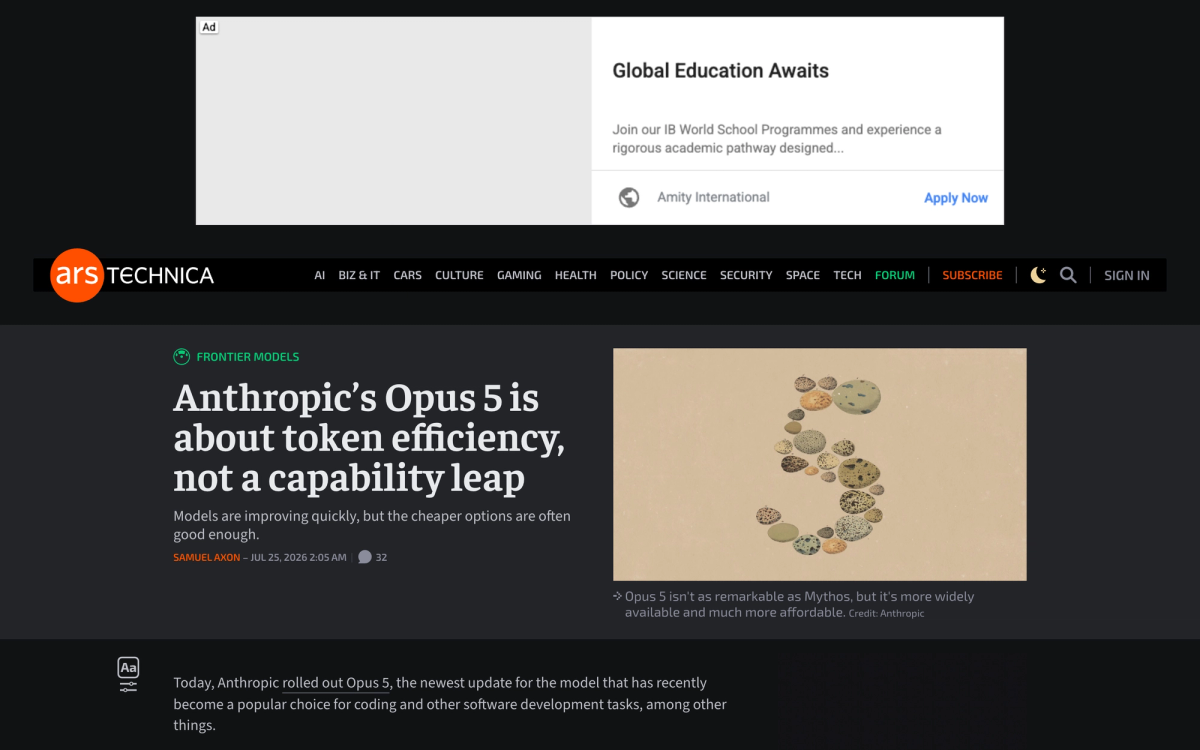
Task: Open the POLICY section
Action: (x=629, y=275)
